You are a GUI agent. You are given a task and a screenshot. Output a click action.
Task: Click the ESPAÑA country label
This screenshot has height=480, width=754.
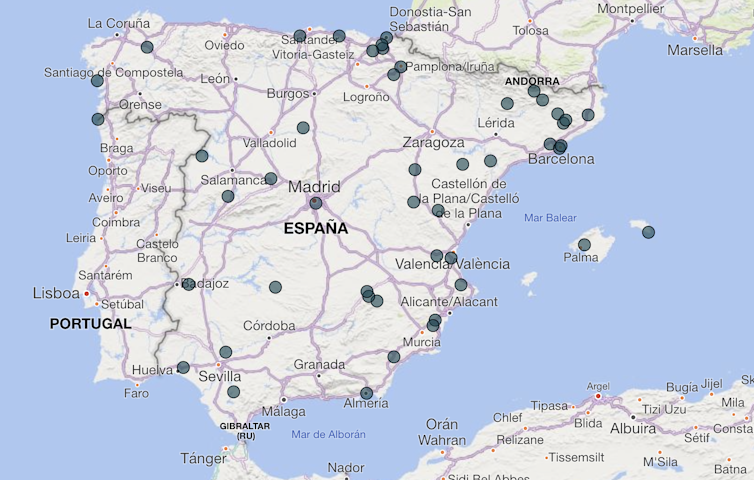click(316, 229)
